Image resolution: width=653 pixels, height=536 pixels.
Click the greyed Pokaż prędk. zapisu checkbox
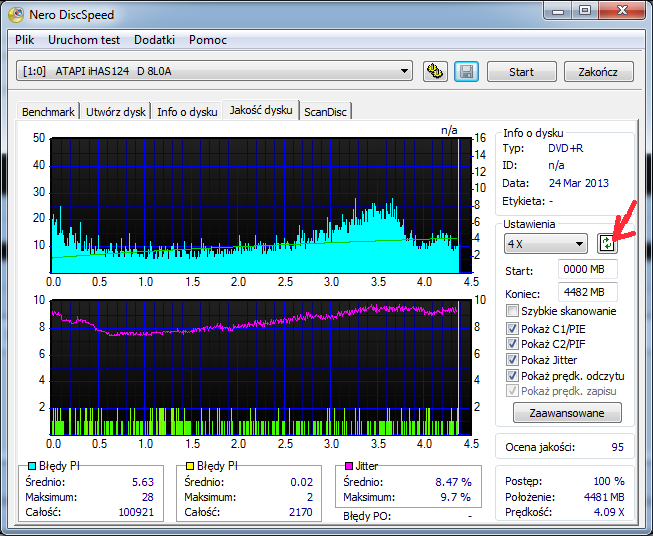[x=512, y=391]
